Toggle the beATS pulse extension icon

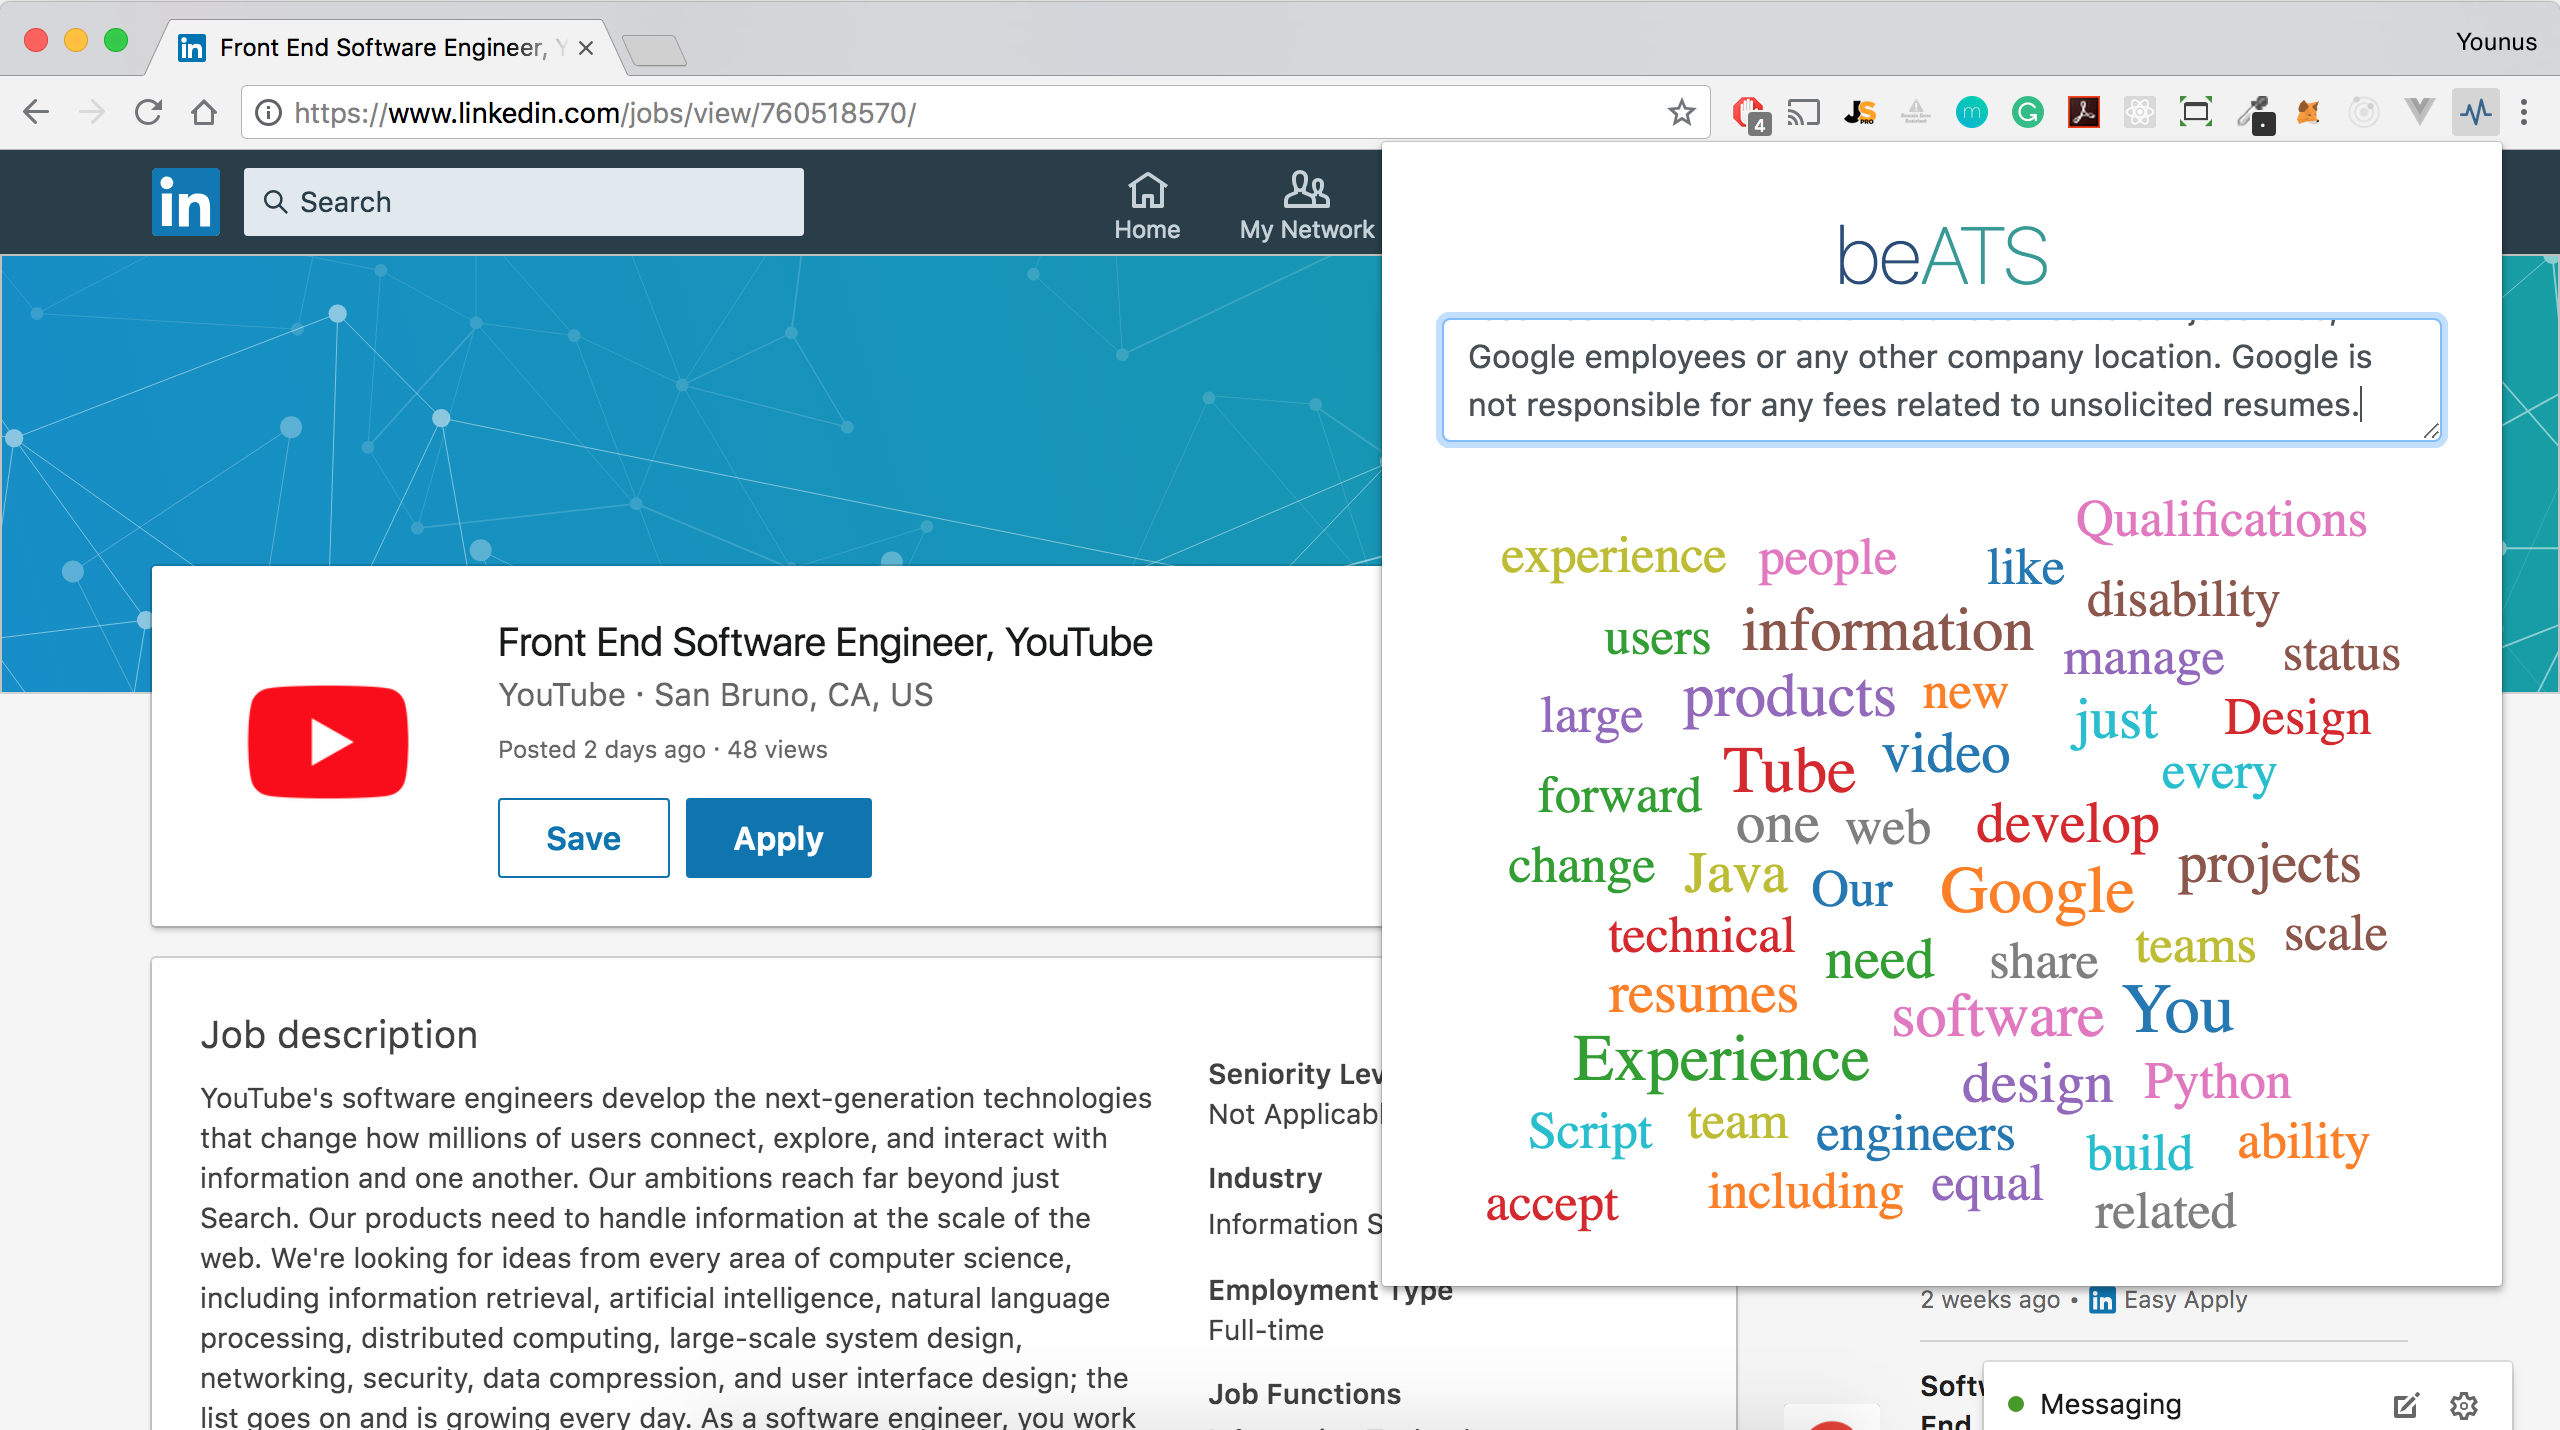[2476, 113]
